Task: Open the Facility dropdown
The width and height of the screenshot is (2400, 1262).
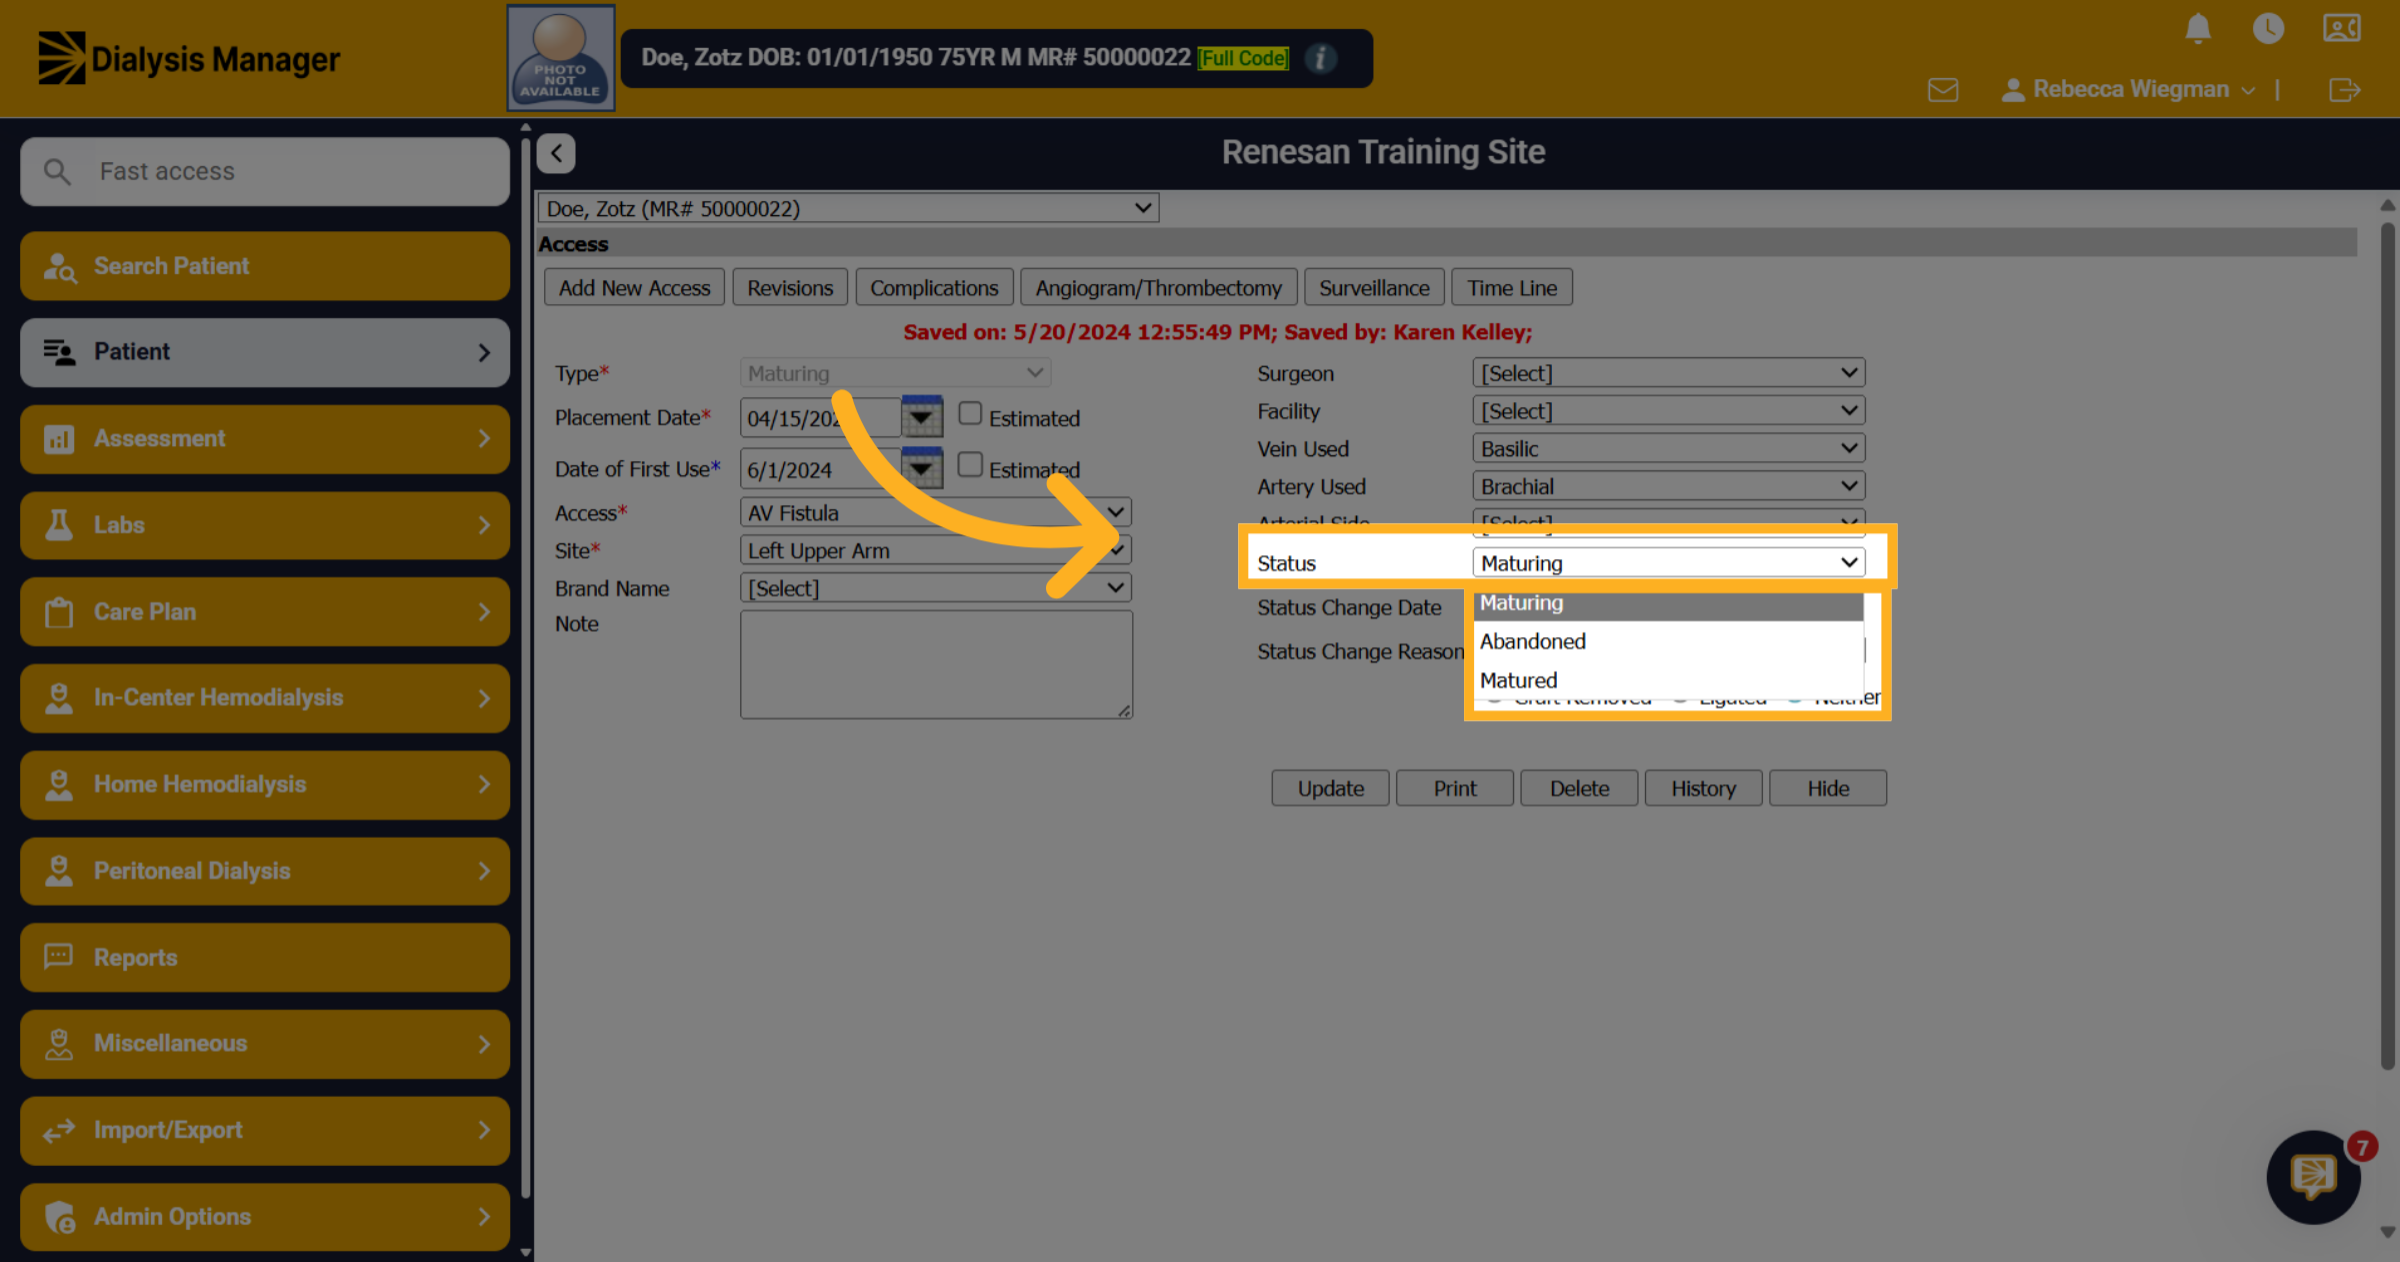Action: pos(1668,411)
